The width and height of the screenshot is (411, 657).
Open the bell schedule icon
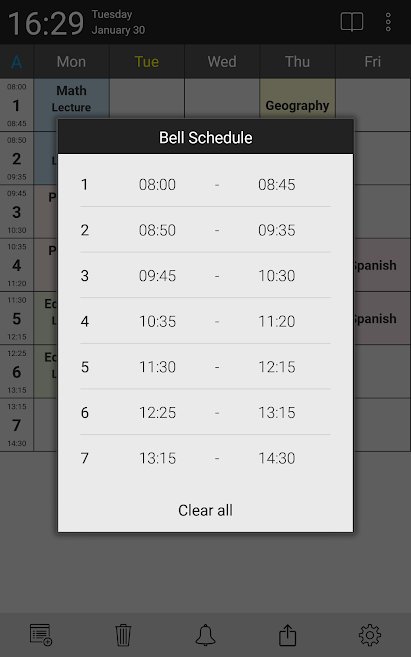point(205,635)
